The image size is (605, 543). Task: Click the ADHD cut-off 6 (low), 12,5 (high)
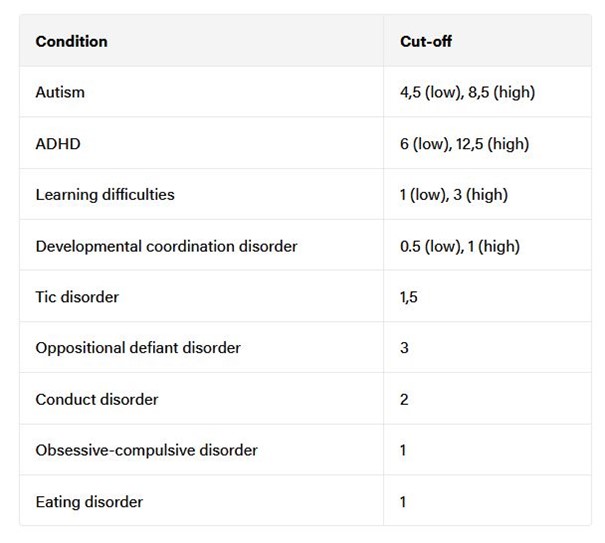464,143
